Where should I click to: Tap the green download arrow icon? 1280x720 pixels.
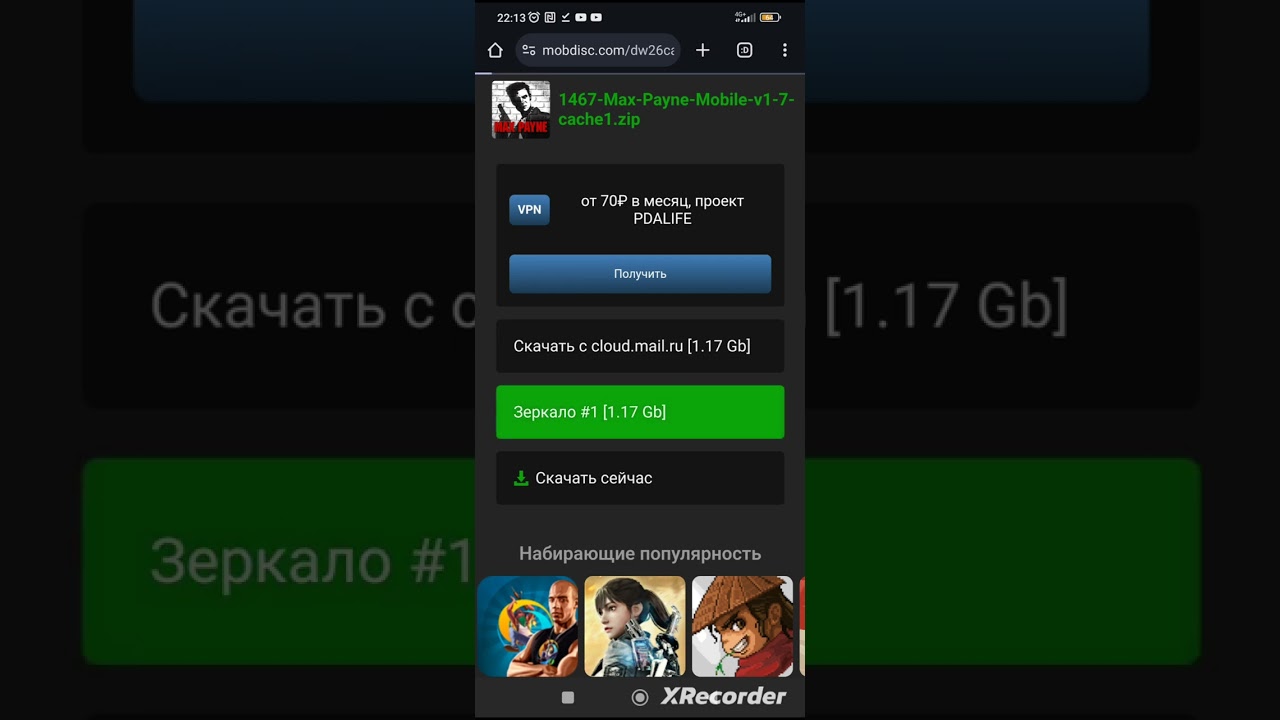coord(521,478)
